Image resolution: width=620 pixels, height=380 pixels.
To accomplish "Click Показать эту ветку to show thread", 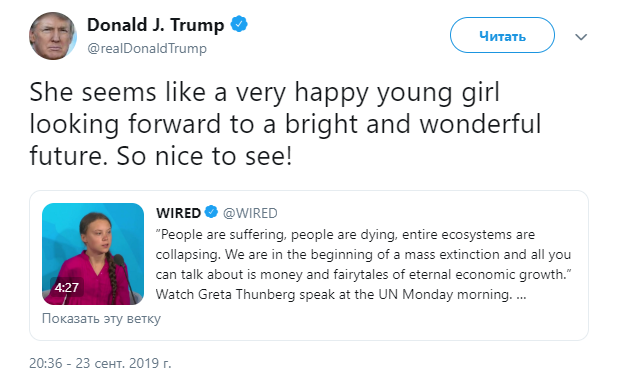I will click(x=101, y=318).
